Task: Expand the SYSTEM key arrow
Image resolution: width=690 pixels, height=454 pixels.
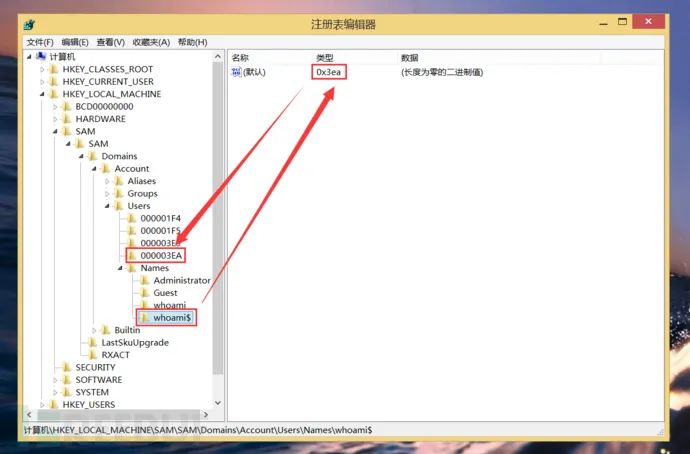Action: click(55, 392)
